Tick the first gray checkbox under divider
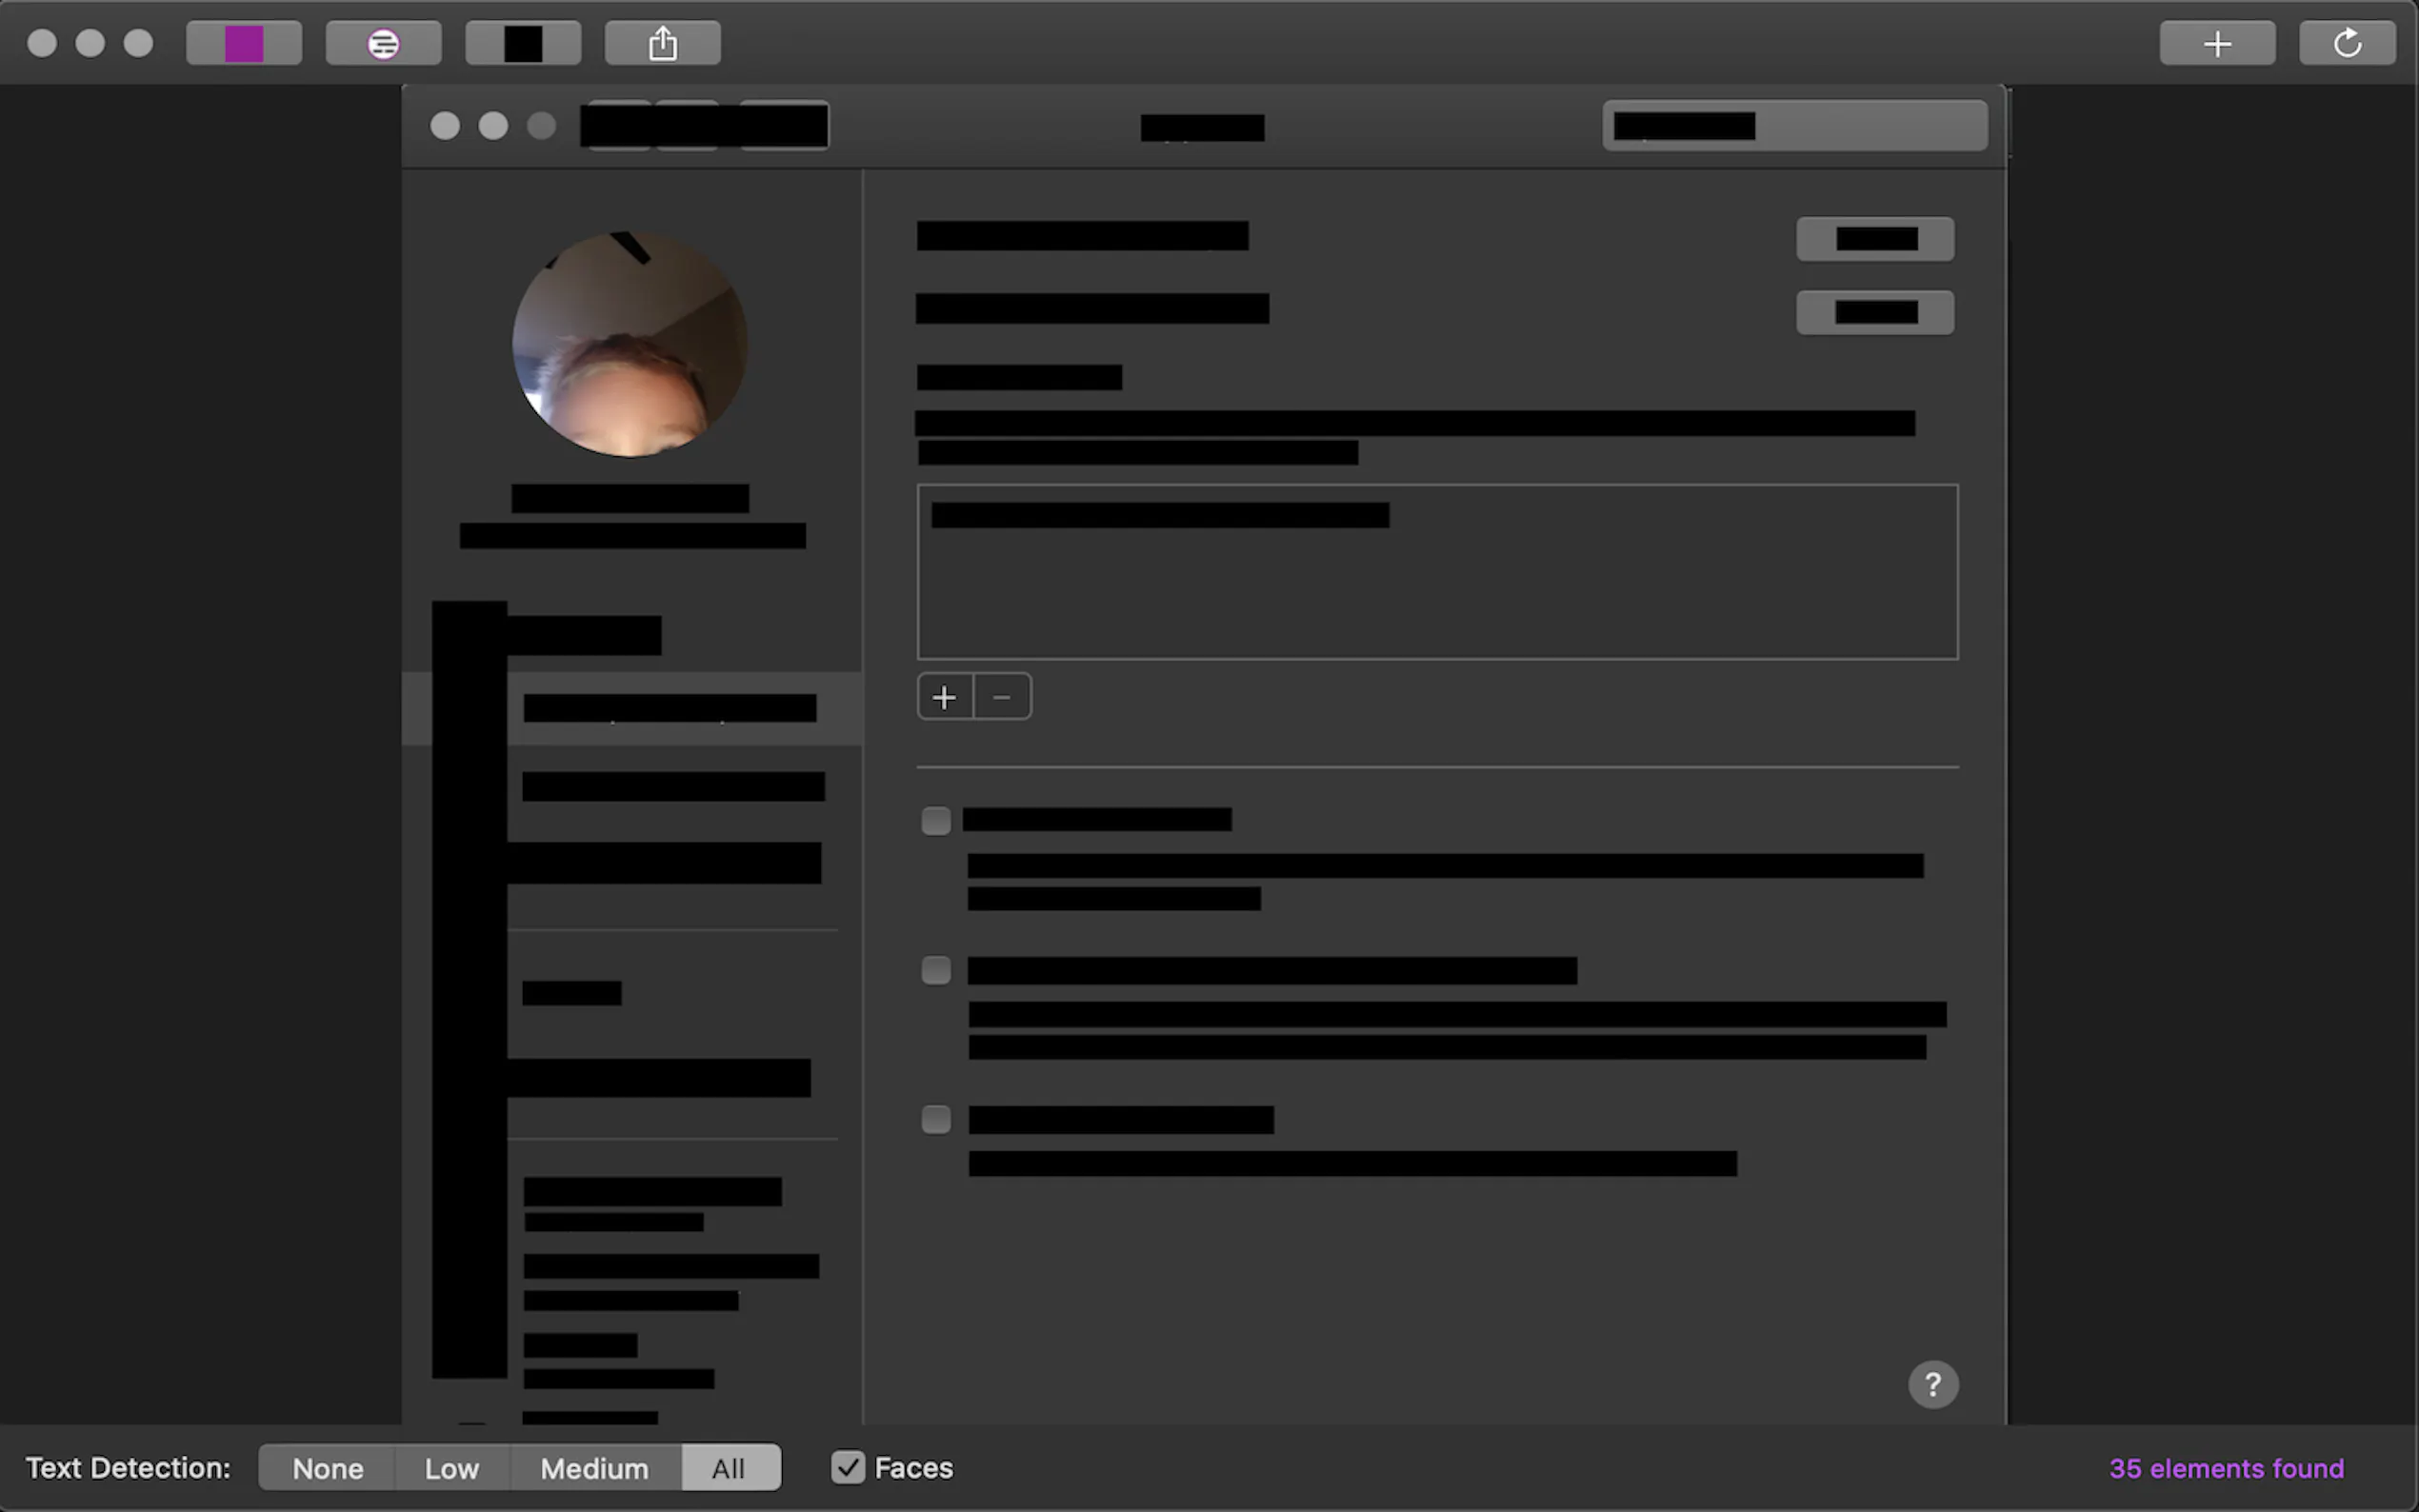Image resolution: width=2419 pixels, height=1512 pixels. tap(936, 821)
